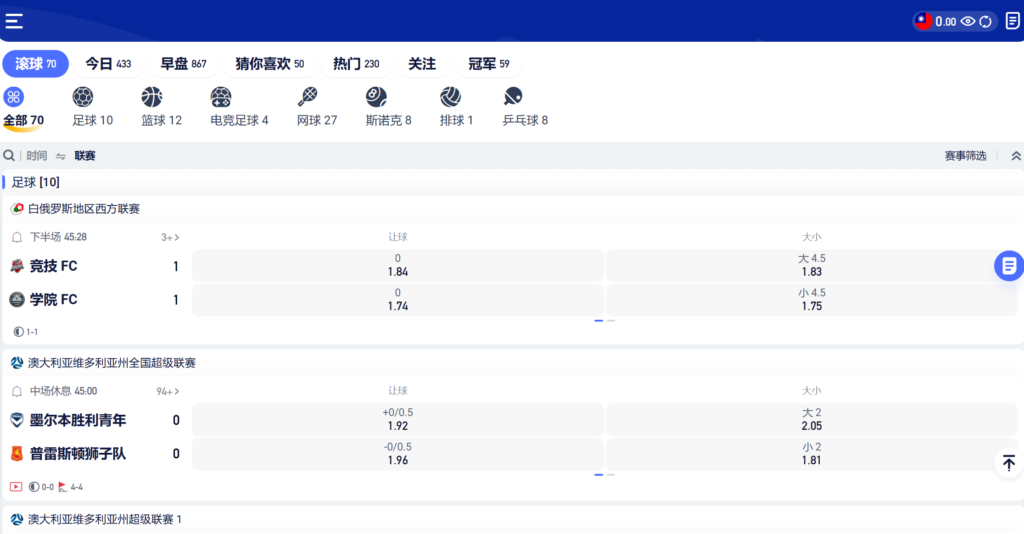Open 澳大利亚维多利亚州全国超级联赛 league header
This screenshot has height=534, width=1024.
[512, 363]
